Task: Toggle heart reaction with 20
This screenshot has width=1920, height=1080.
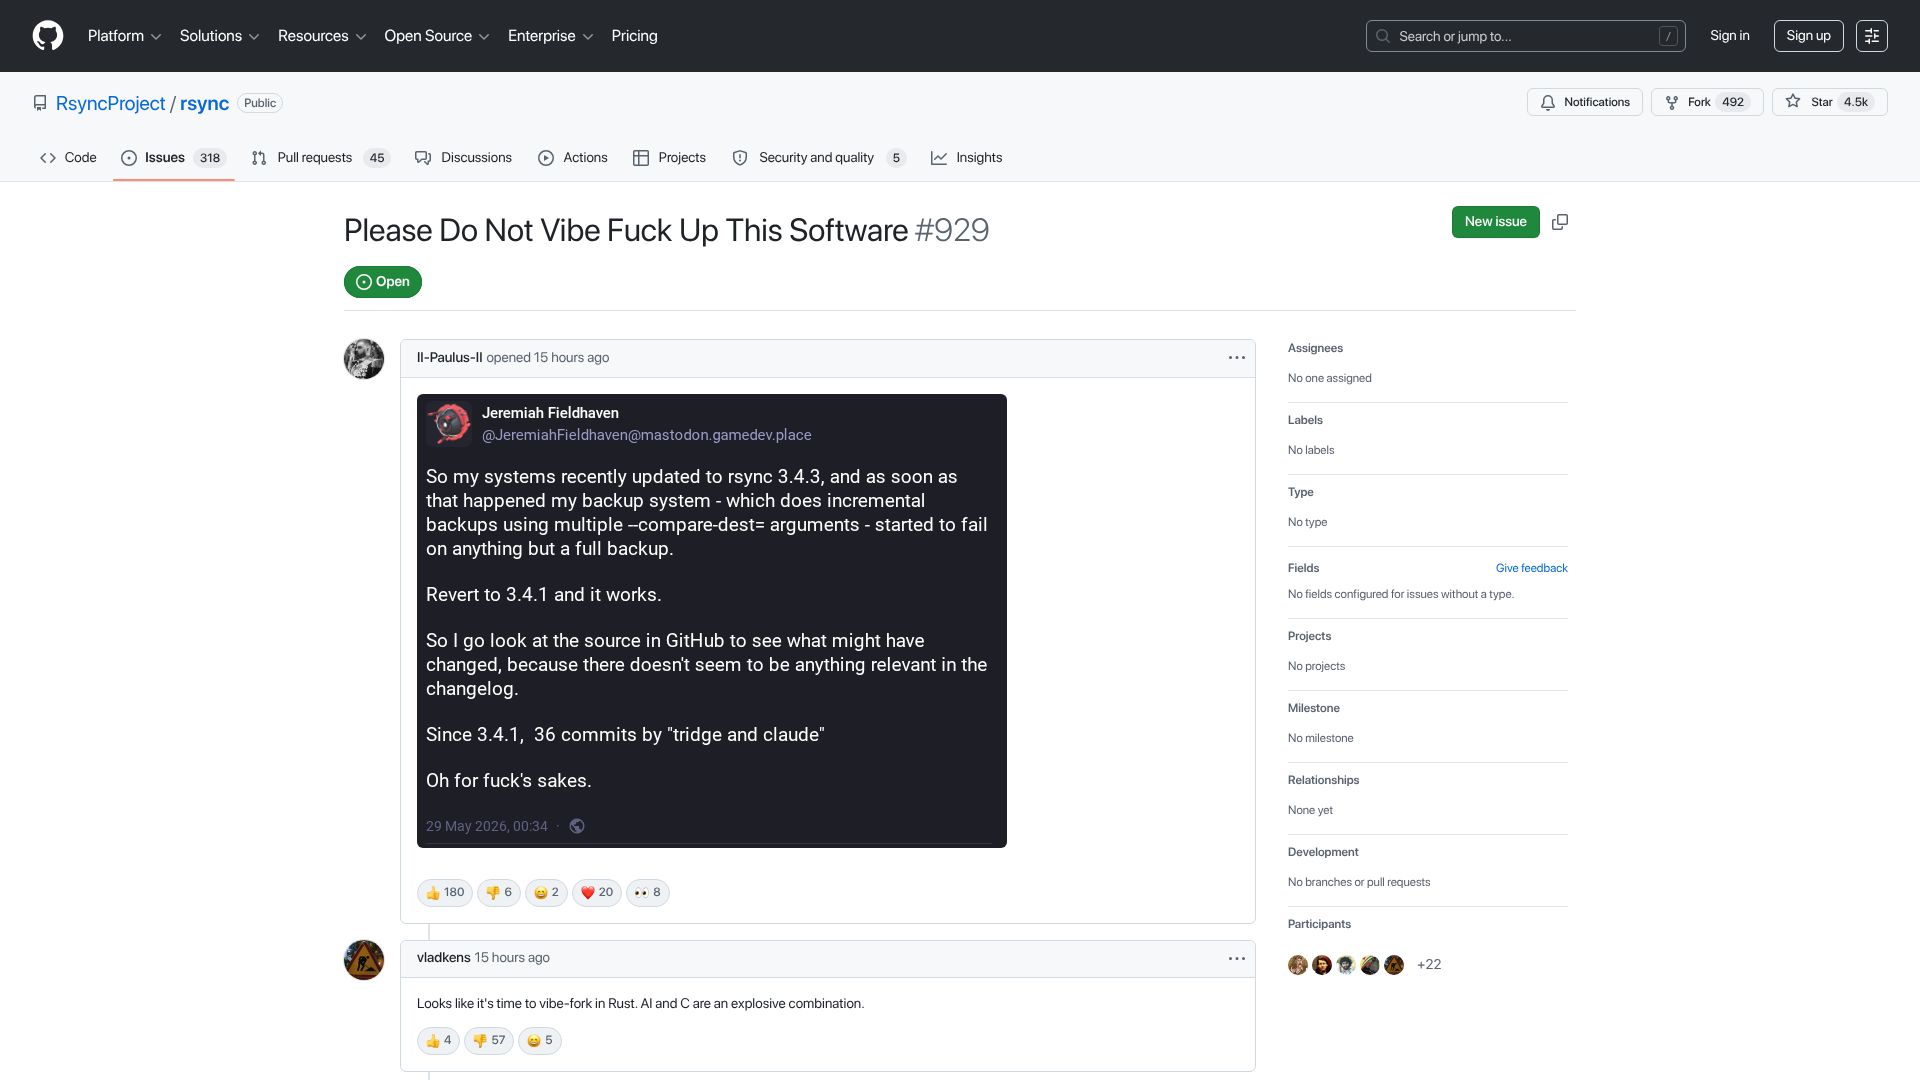Action: [x=597, y=893]
